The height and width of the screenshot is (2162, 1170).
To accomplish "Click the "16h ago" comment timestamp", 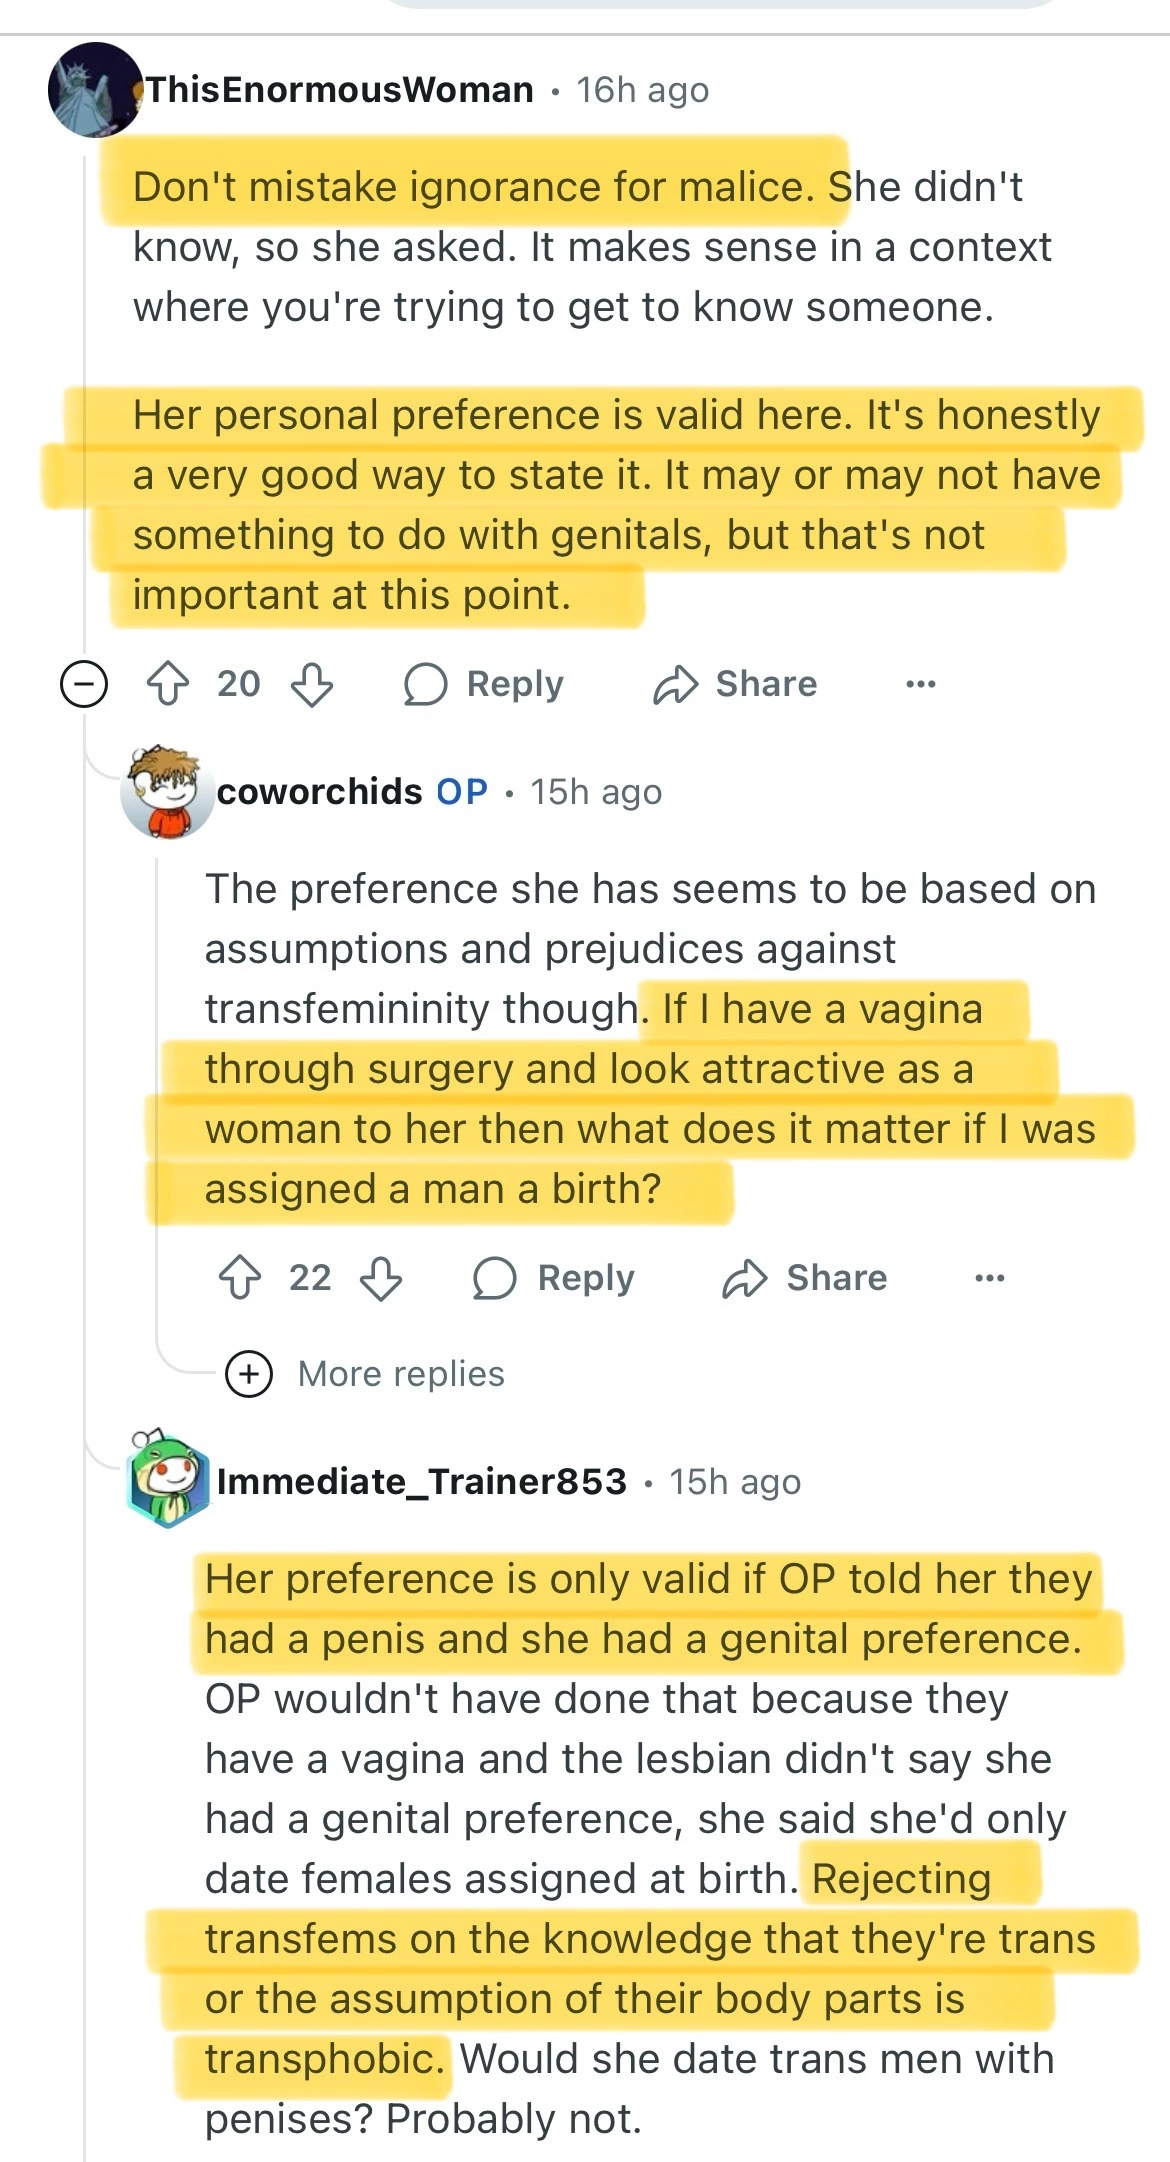I will pos(642,90).
